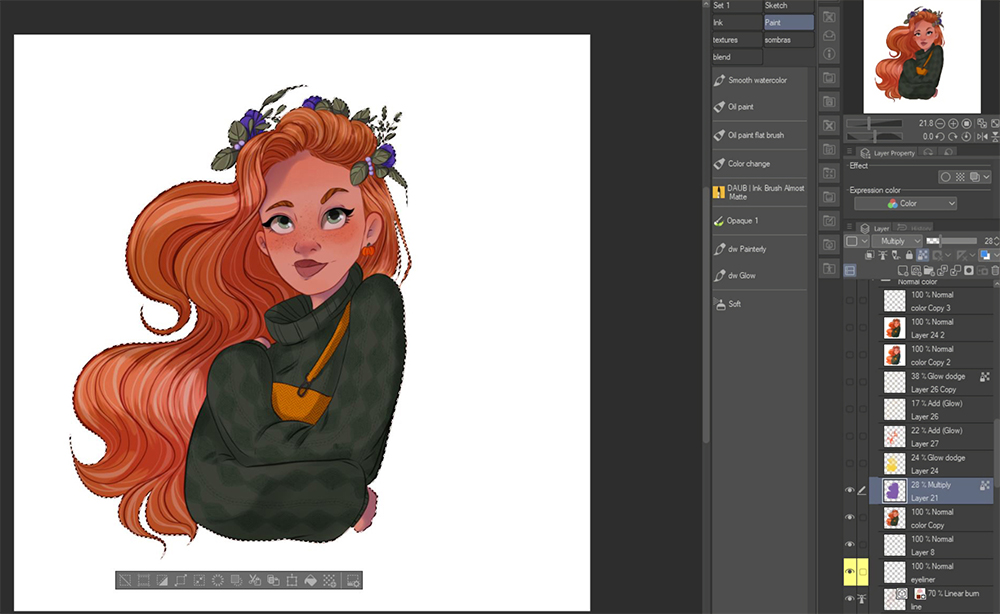1000x614 pixels.
Task: Flip canvas horizontally in the navigator
Action: pos(981,136)
